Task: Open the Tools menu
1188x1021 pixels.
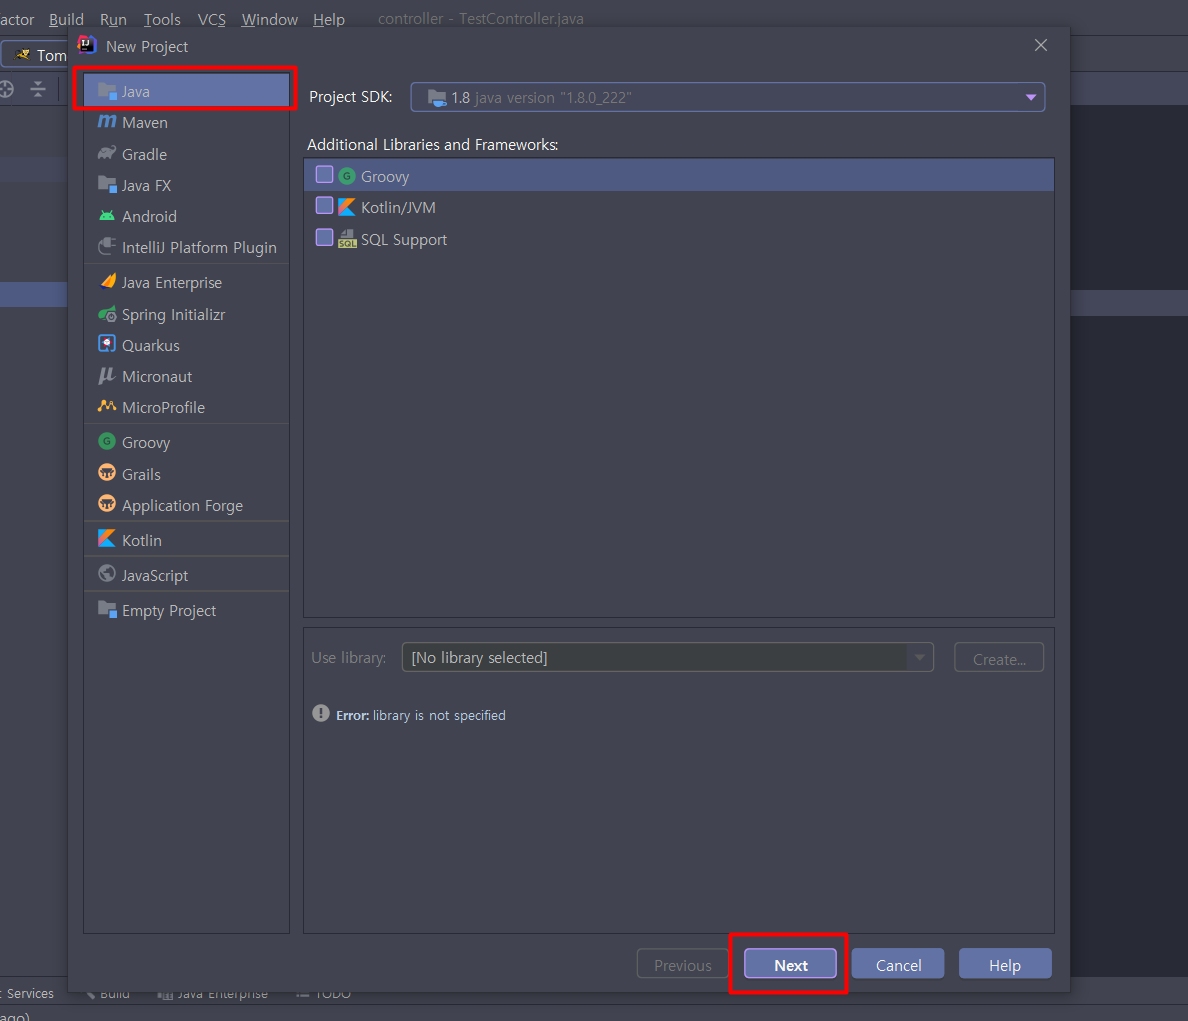Action: click(162, 19)
